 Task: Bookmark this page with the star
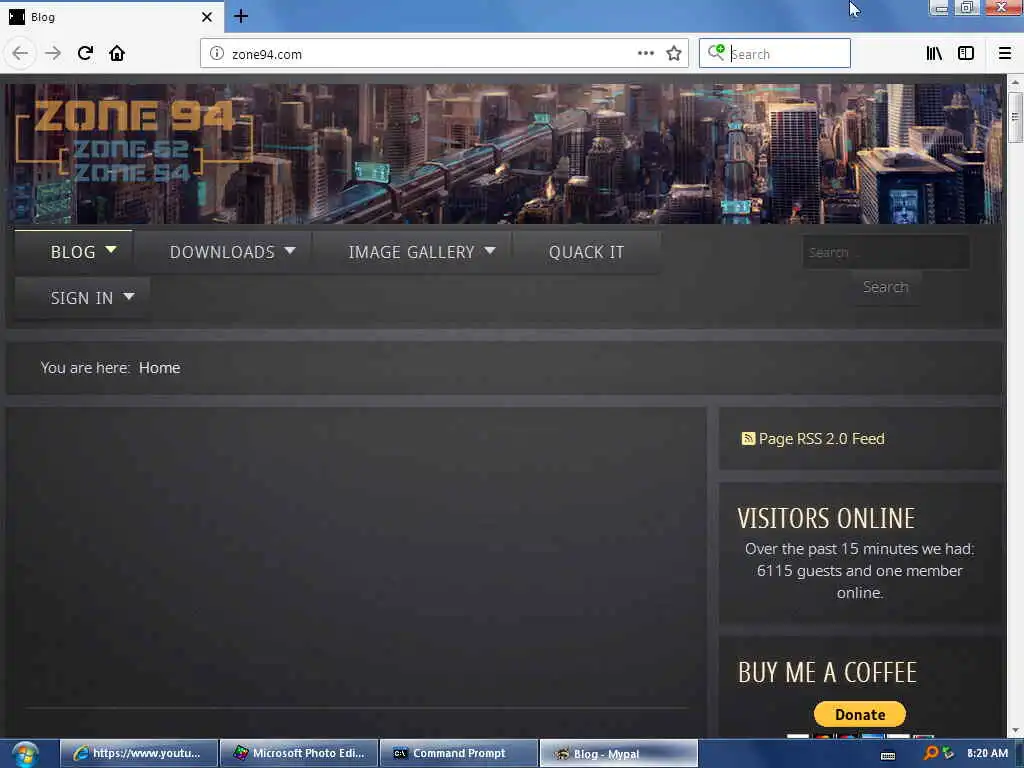click(x=674, y=54)
